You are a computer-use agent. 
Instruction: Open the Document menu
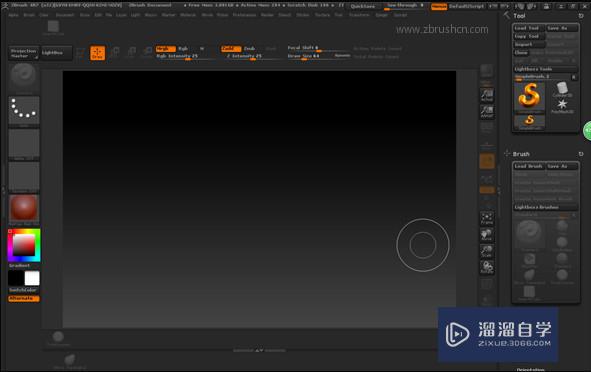[65, 15]
